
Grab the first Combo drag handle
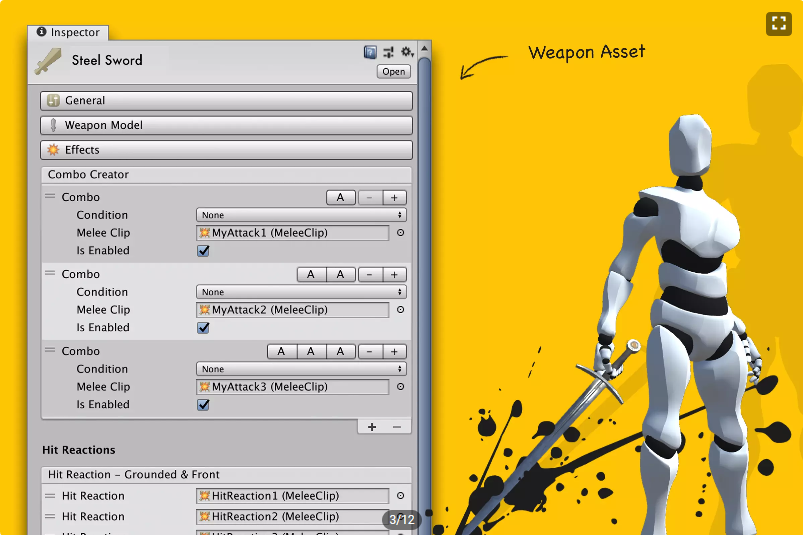pos(50,196)
